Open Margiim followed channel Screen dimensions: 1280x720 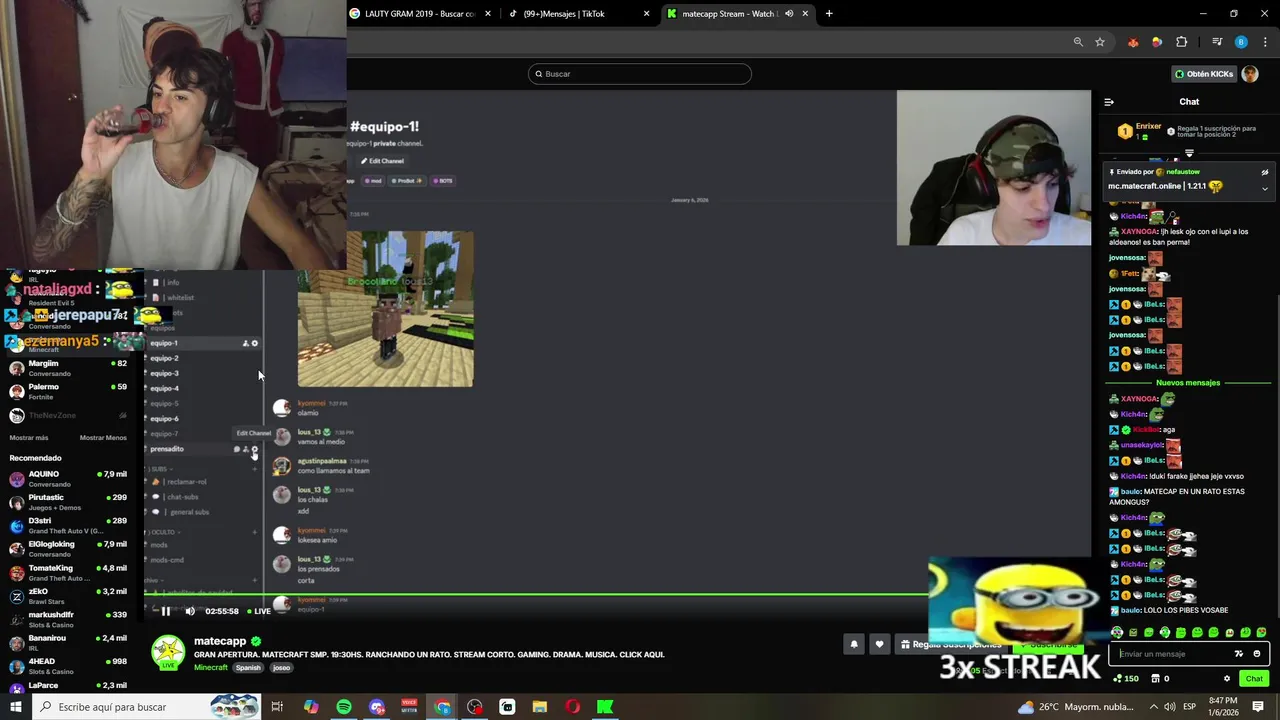(x=68, y=368)
